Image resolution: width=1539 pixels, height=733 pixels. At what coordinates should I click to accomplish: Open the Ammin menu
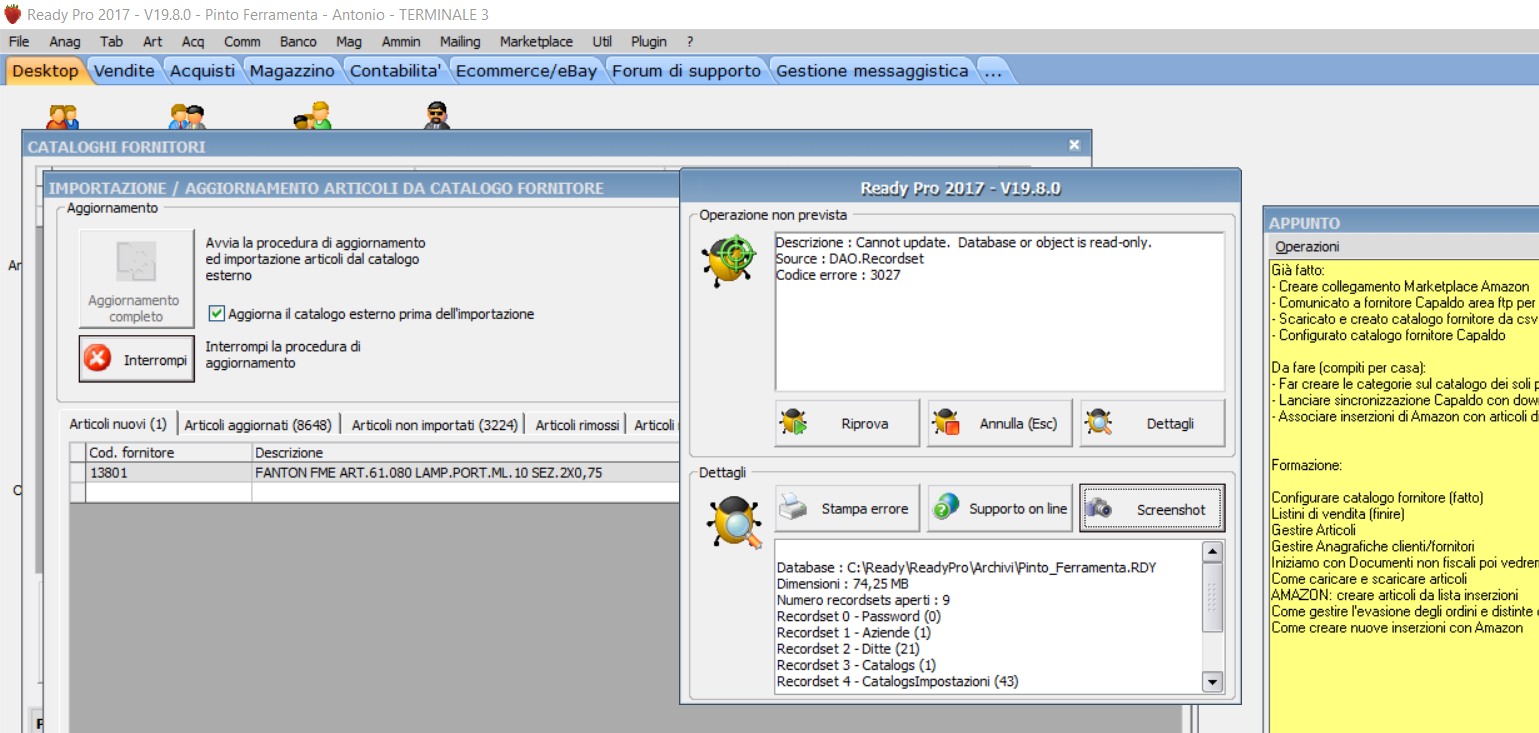click(401, 41)
